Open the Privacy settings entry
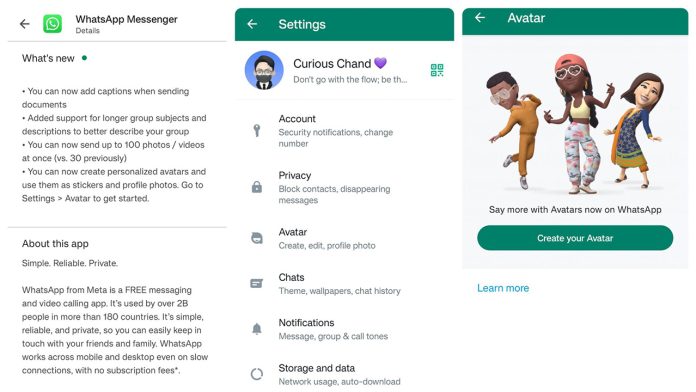Viewport: 696px width, 392px height. (x=344, y=187)
